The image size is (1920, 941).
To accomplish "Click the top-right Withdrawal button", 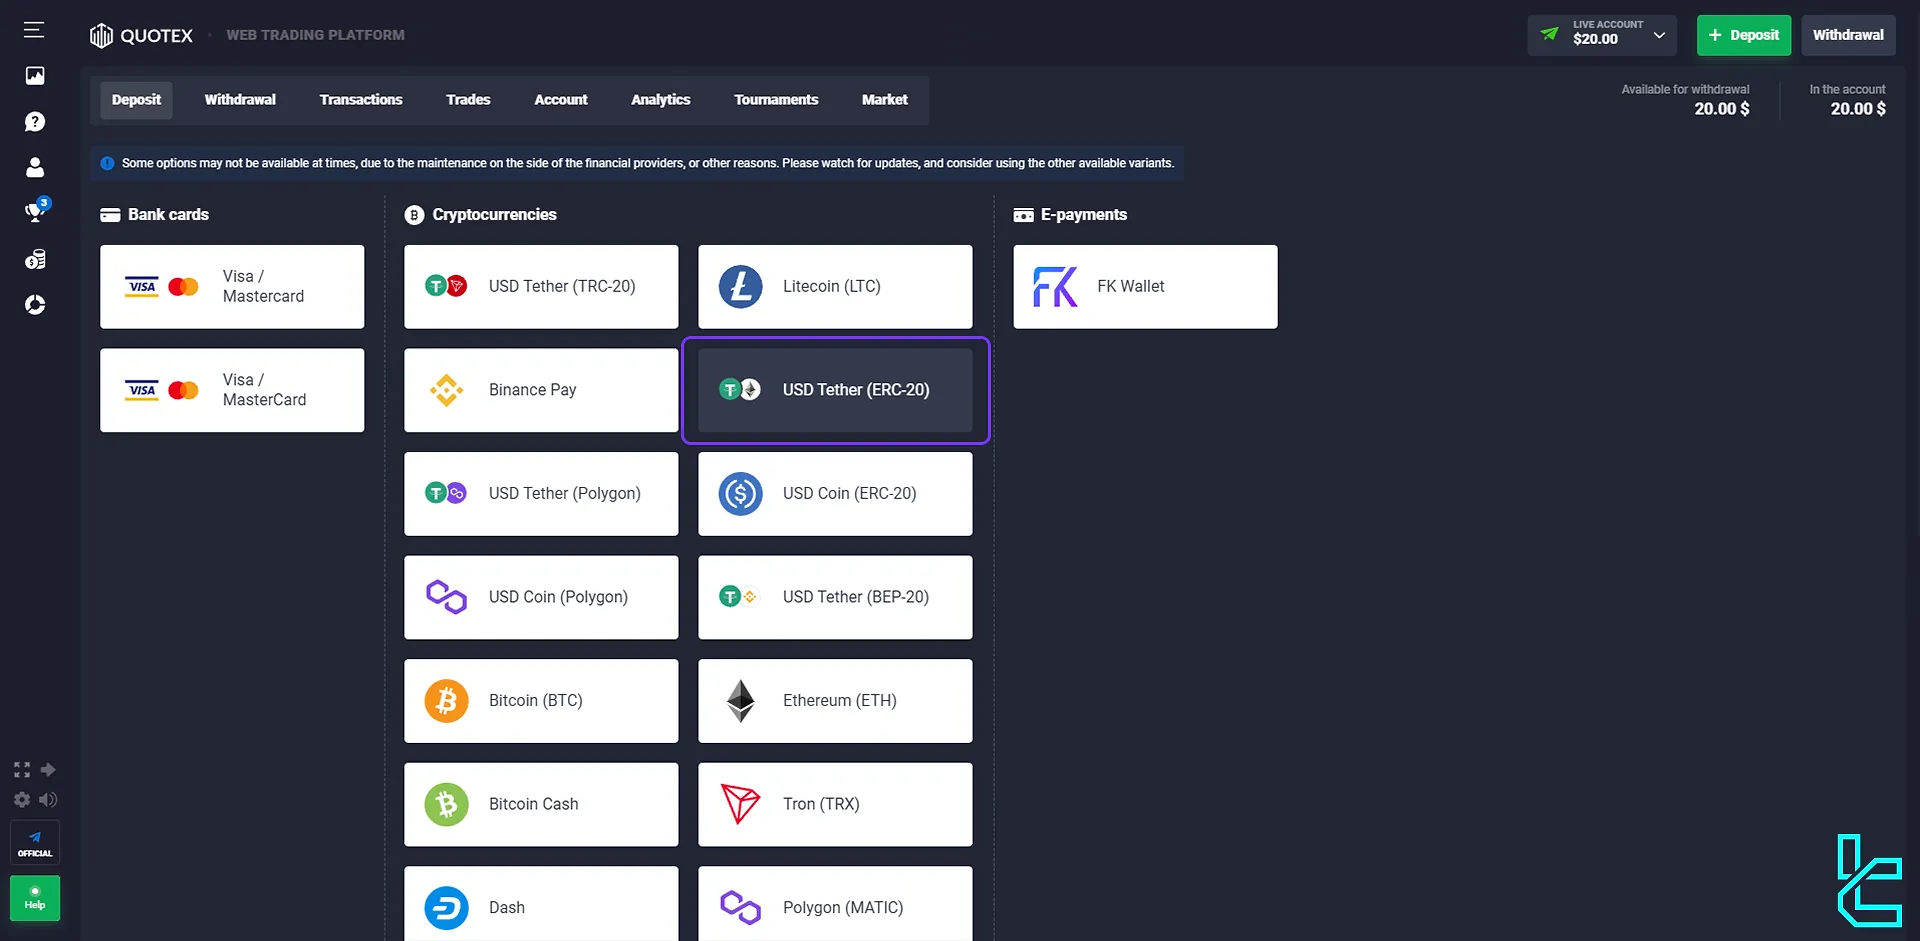I will tap(1848, 35).
